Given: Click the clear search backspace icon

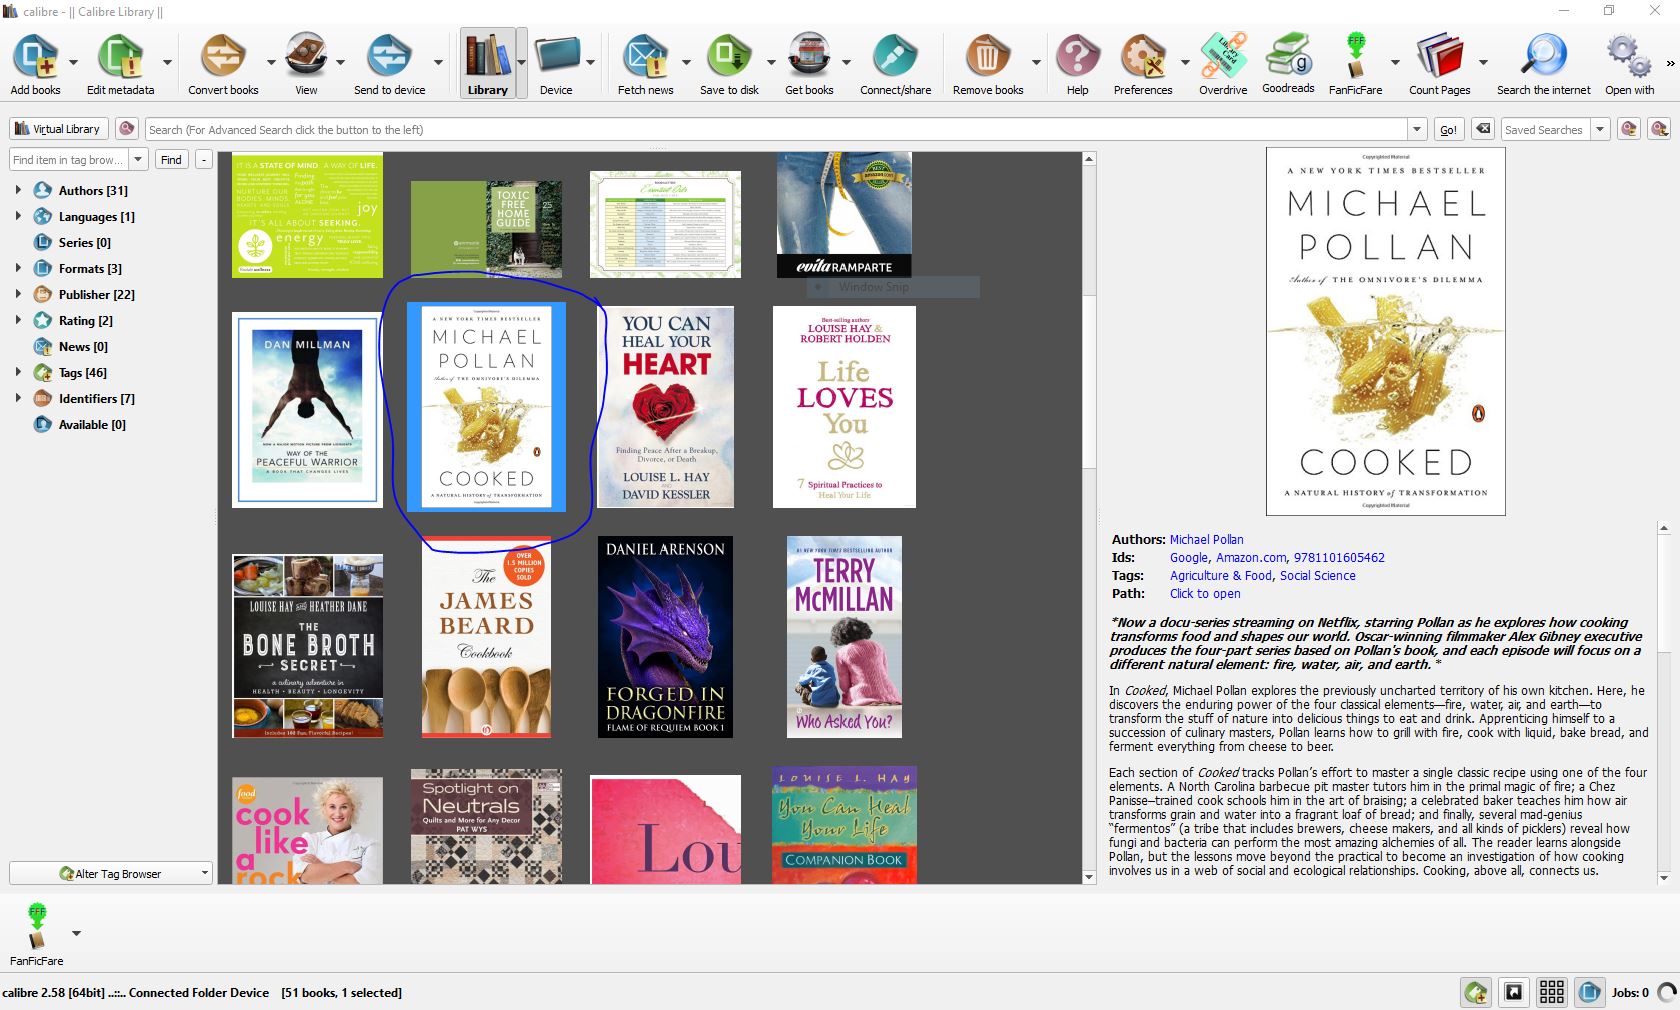Looking at the screenshot, I should pos(1483,129).
